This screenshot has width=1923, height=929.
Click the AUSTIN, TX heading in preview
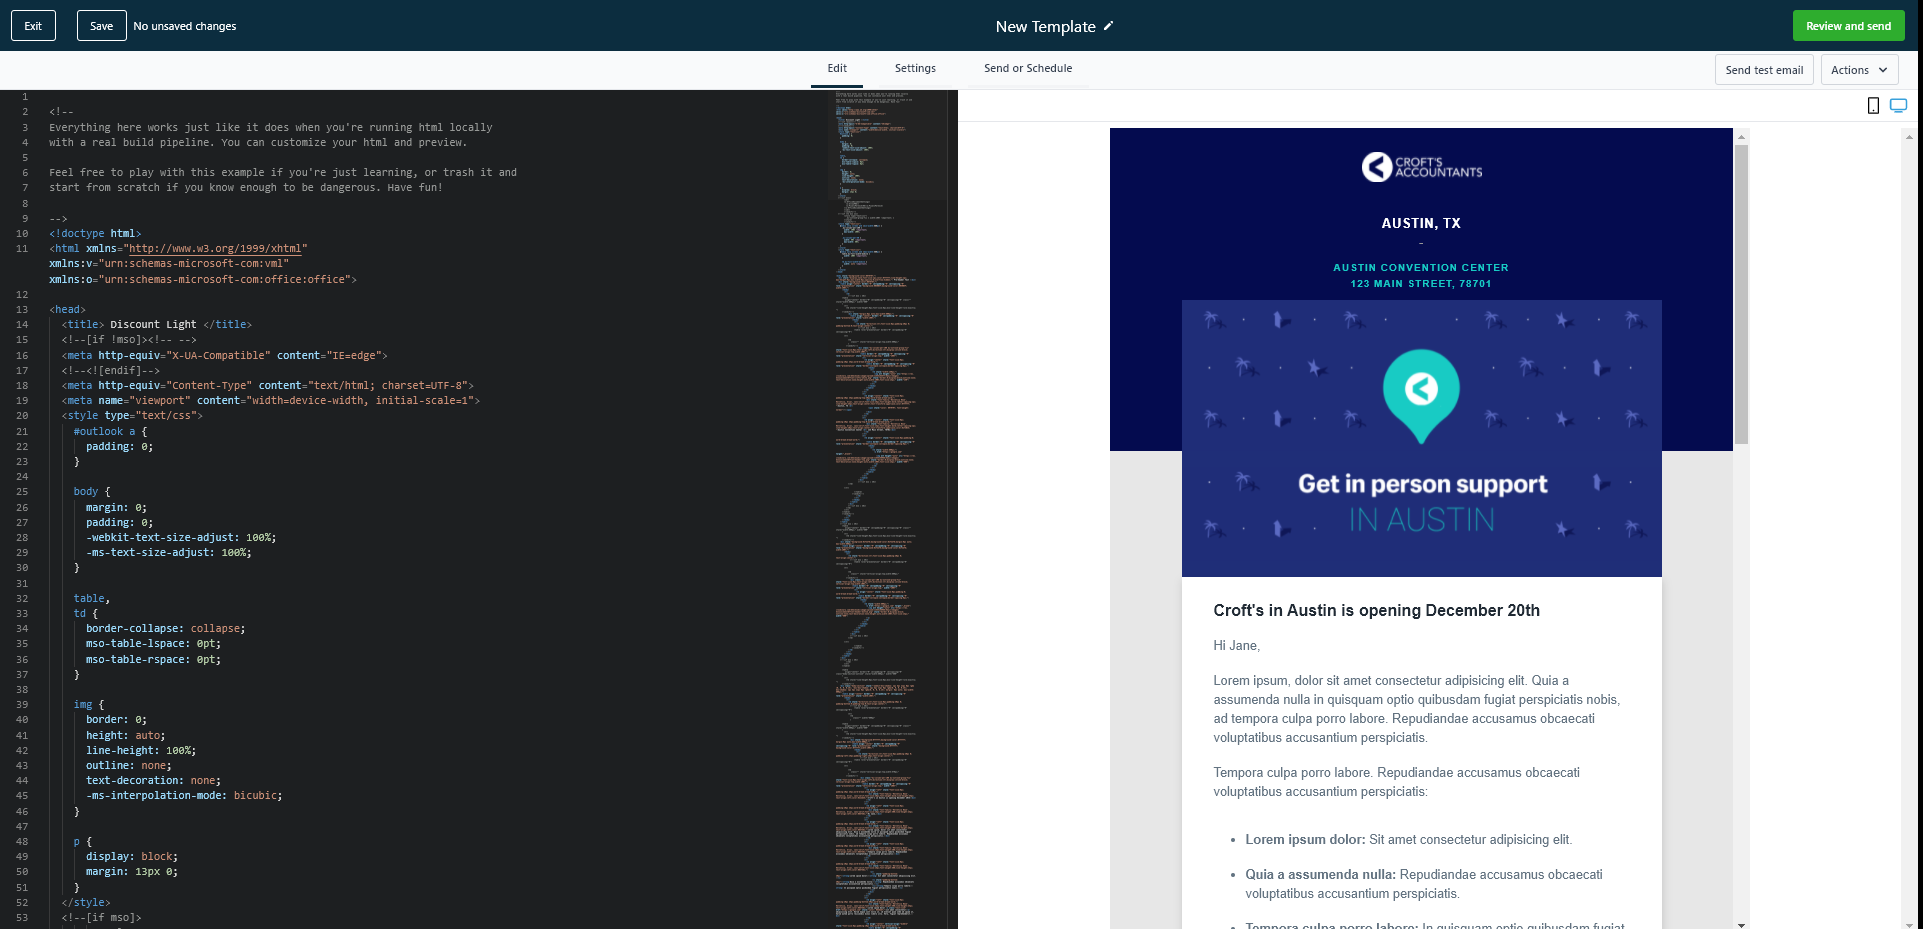(1421, 223)
